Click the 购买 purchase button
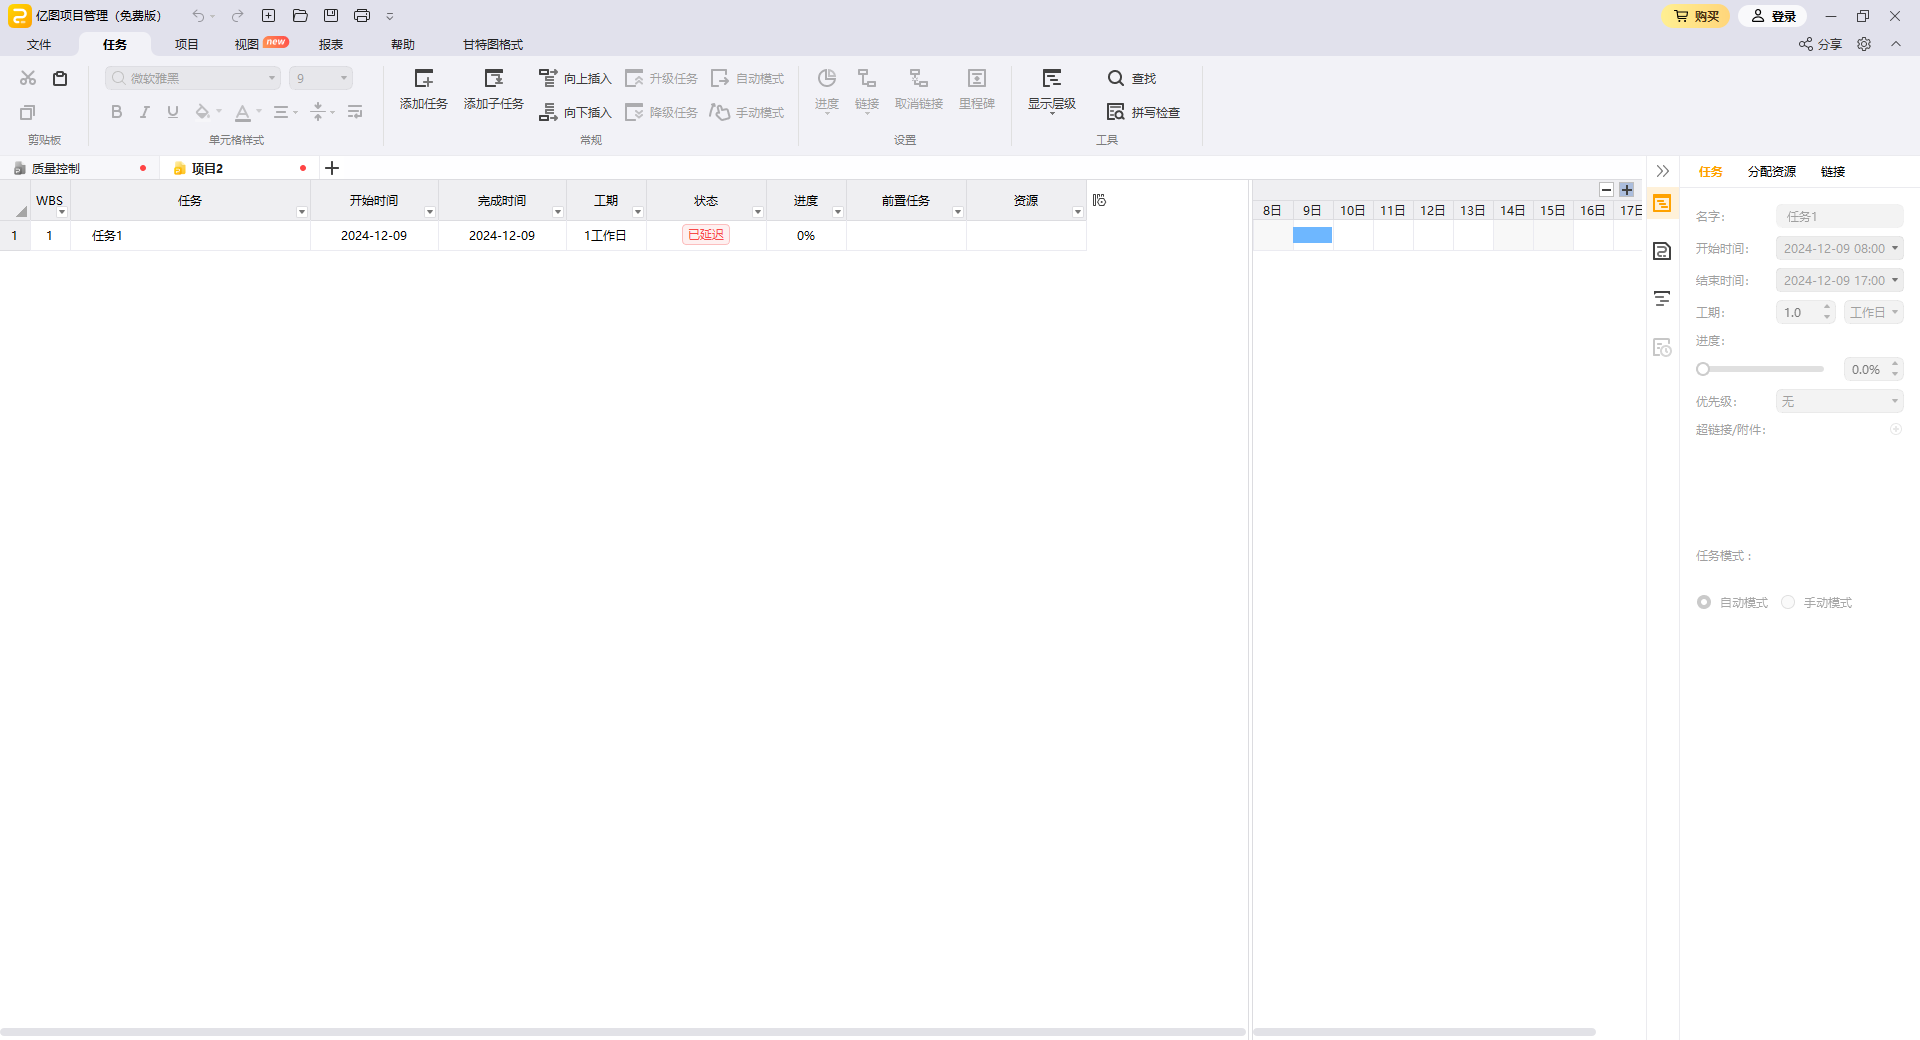This screenshot has width=1920, height=1040. pyautogui.click(x=1696, y=16)
